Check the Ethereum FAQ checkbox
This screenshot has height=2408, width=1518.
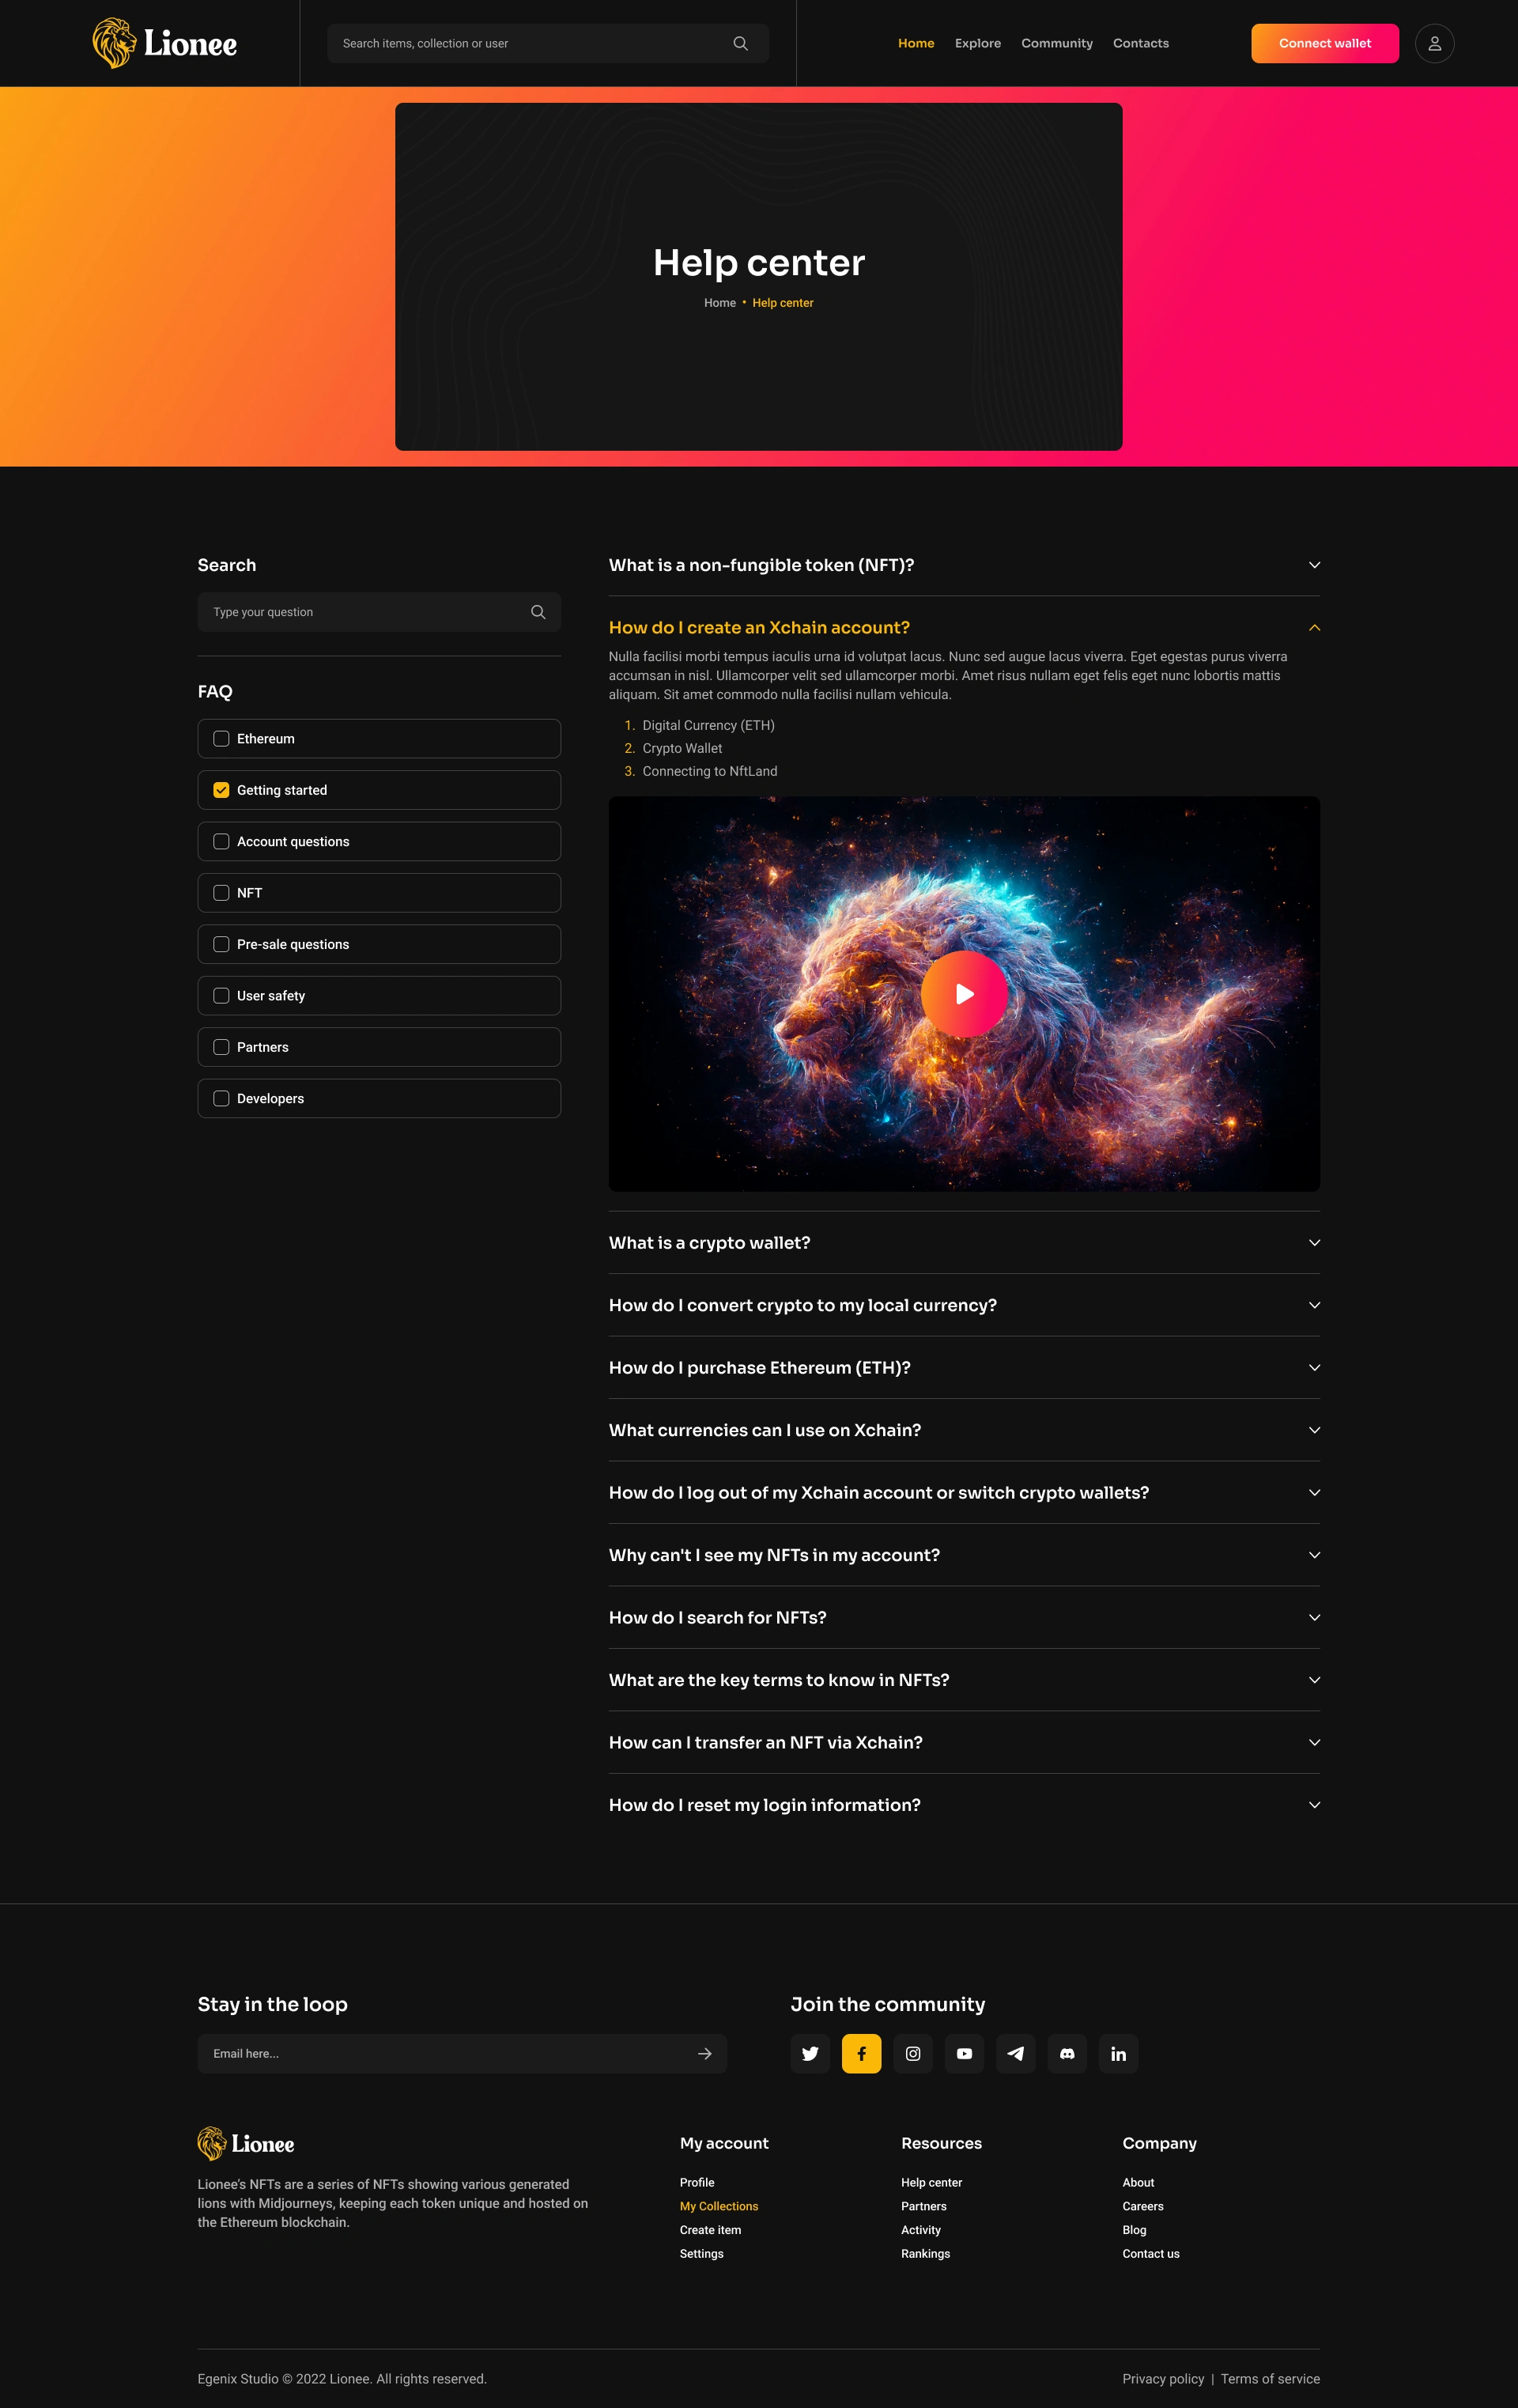[x=221, y=739]
